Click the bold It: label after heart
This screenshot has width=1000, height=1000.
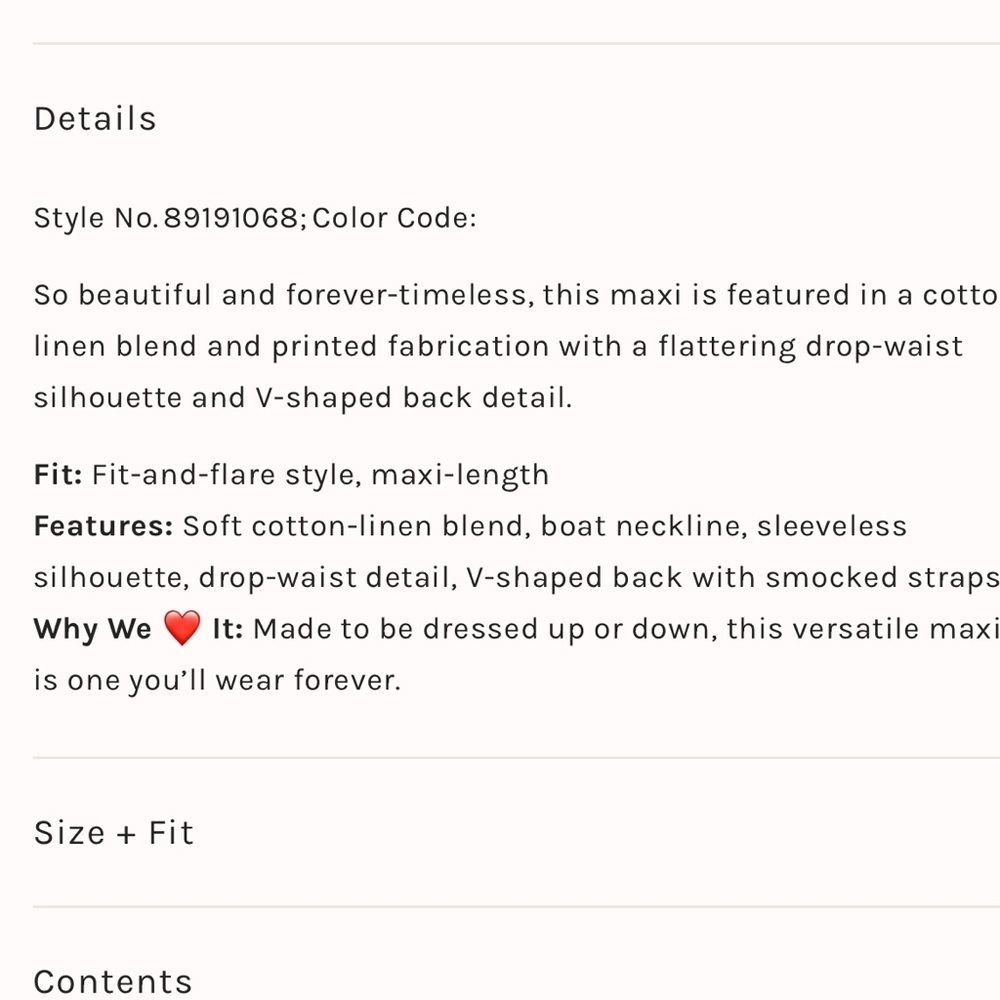click(228, 629)
